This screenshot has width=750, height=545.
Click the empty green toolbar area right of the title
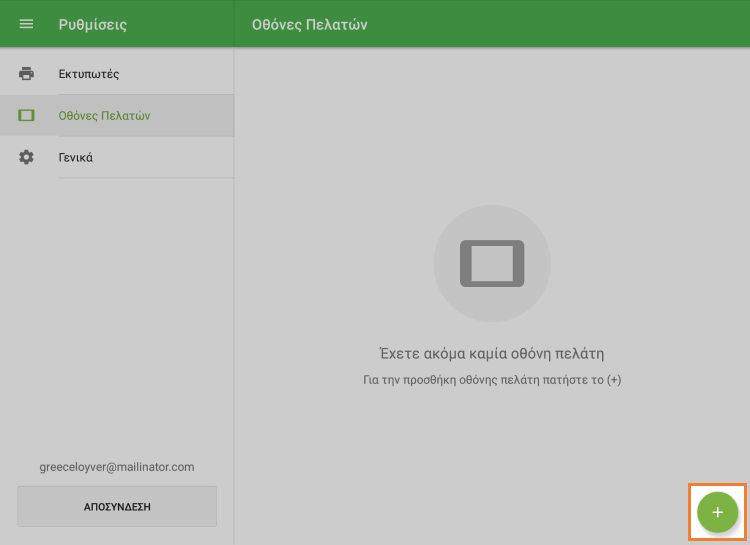560,24
